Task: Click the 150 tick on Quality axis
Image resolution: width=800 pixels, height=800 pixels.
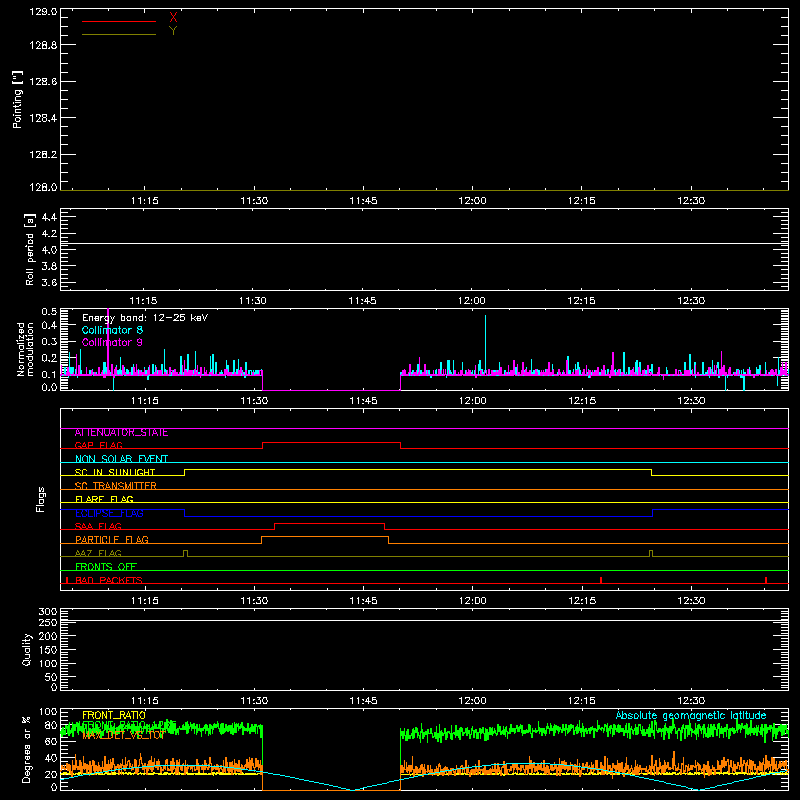Action: coord(48,650)
